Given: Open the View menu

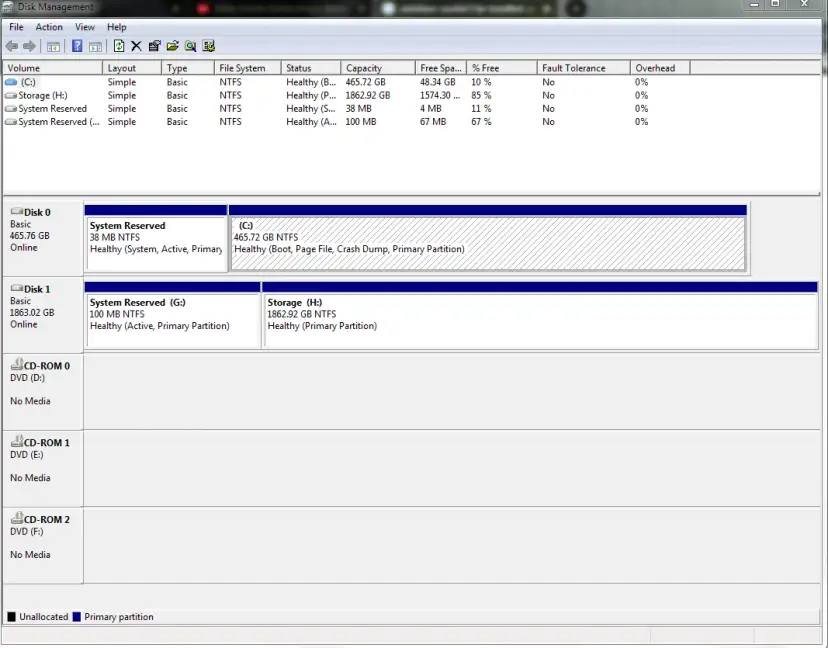Looking at the screenshot, I should pyautogui.click(x=85, y=27).
